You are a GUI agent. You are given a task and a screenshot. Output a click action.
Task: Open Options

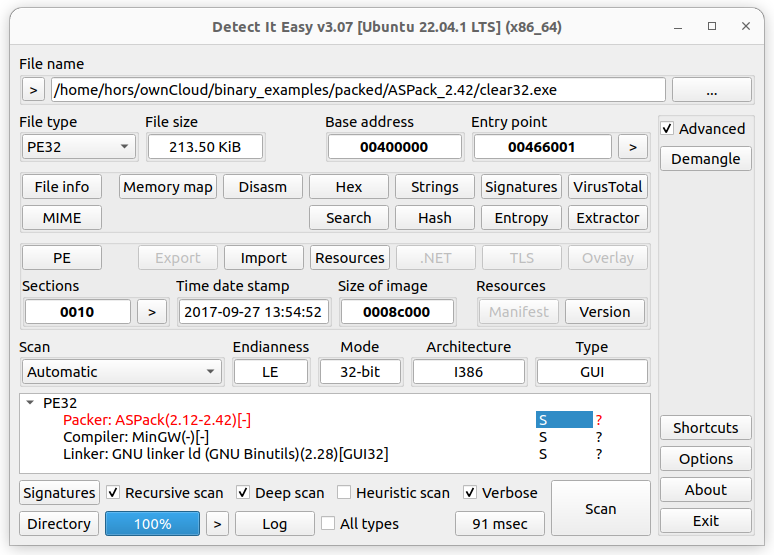tap(705, 459)
